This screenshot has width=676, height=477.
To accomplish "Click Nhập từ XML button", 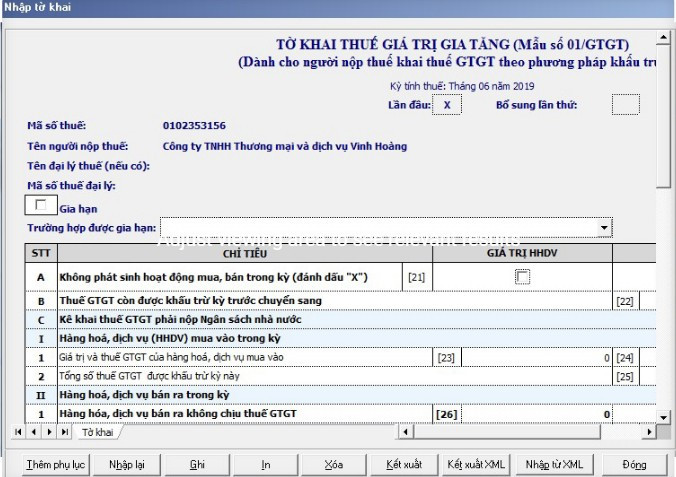I will [x=554, y=464].
